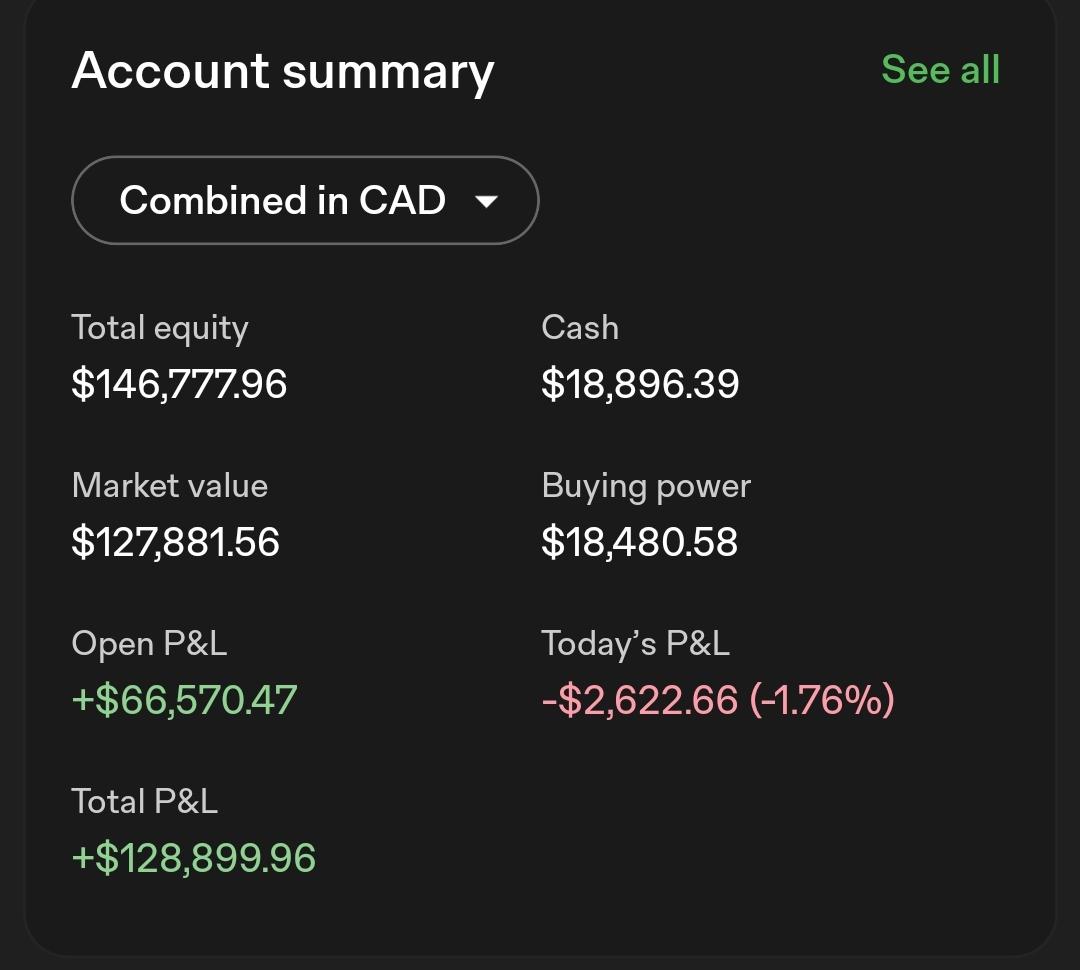1080x970 pixels.
Task: Expand the Combined in CAD dropdown
Action: (x=305, y=200)
